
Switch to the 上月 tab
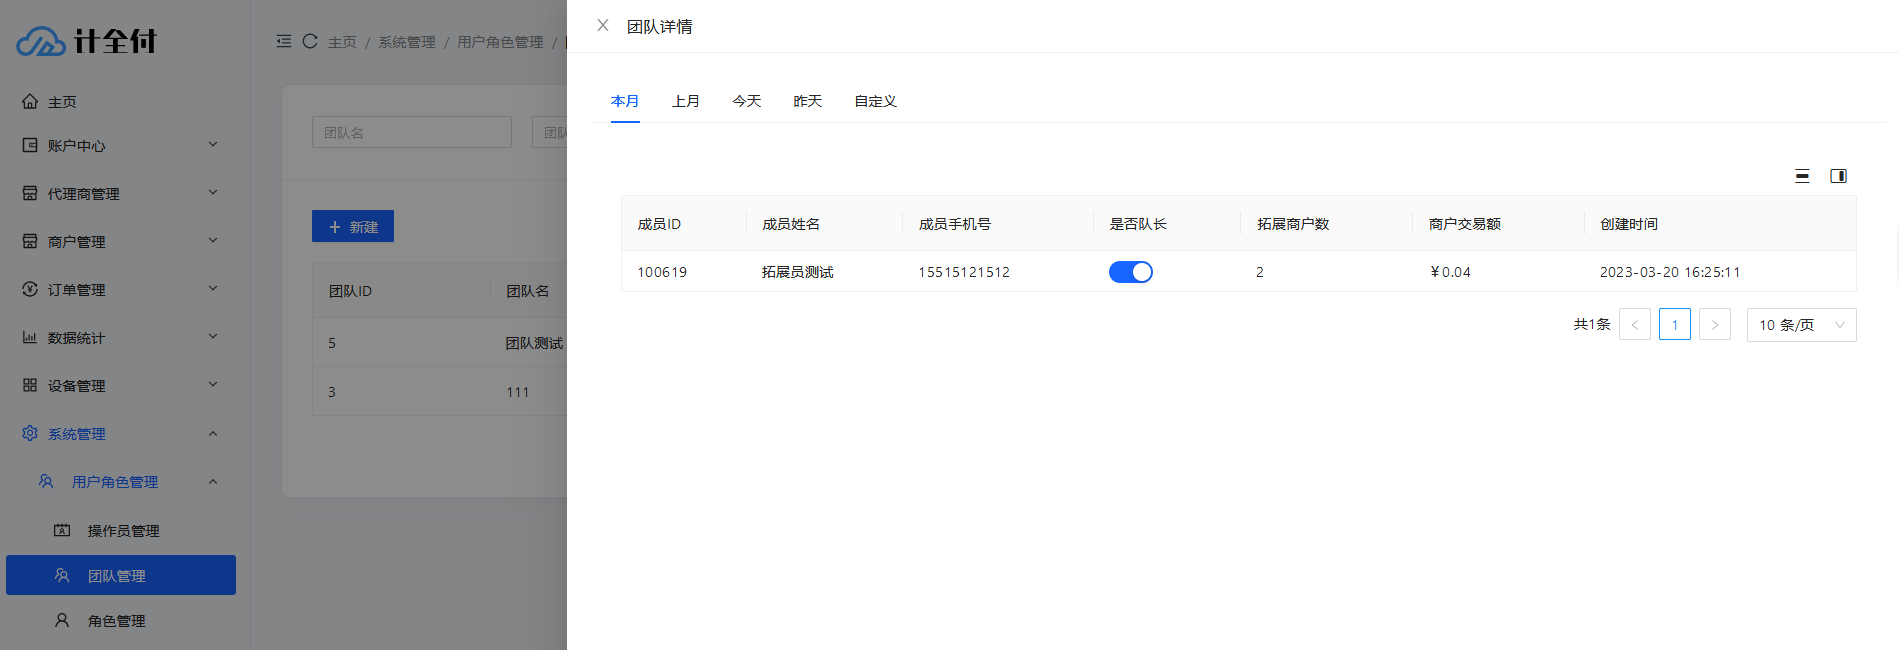tap(686, 101)
